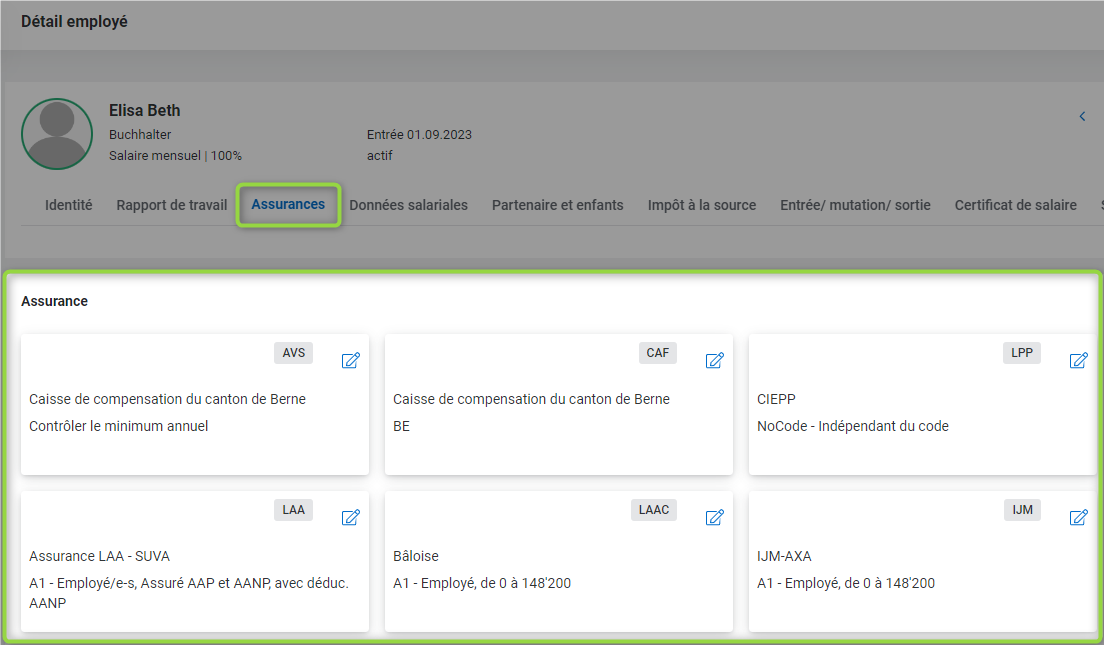Edit the AVS insurance card

pyautogui.click(x=350, y=361)
